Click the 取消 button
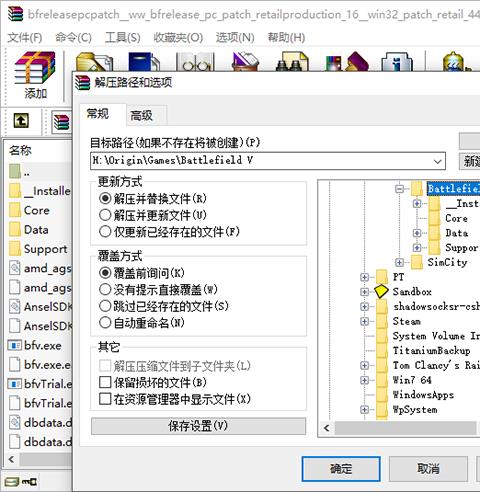The width and height of the screenshot is (480, 492). 428,469
